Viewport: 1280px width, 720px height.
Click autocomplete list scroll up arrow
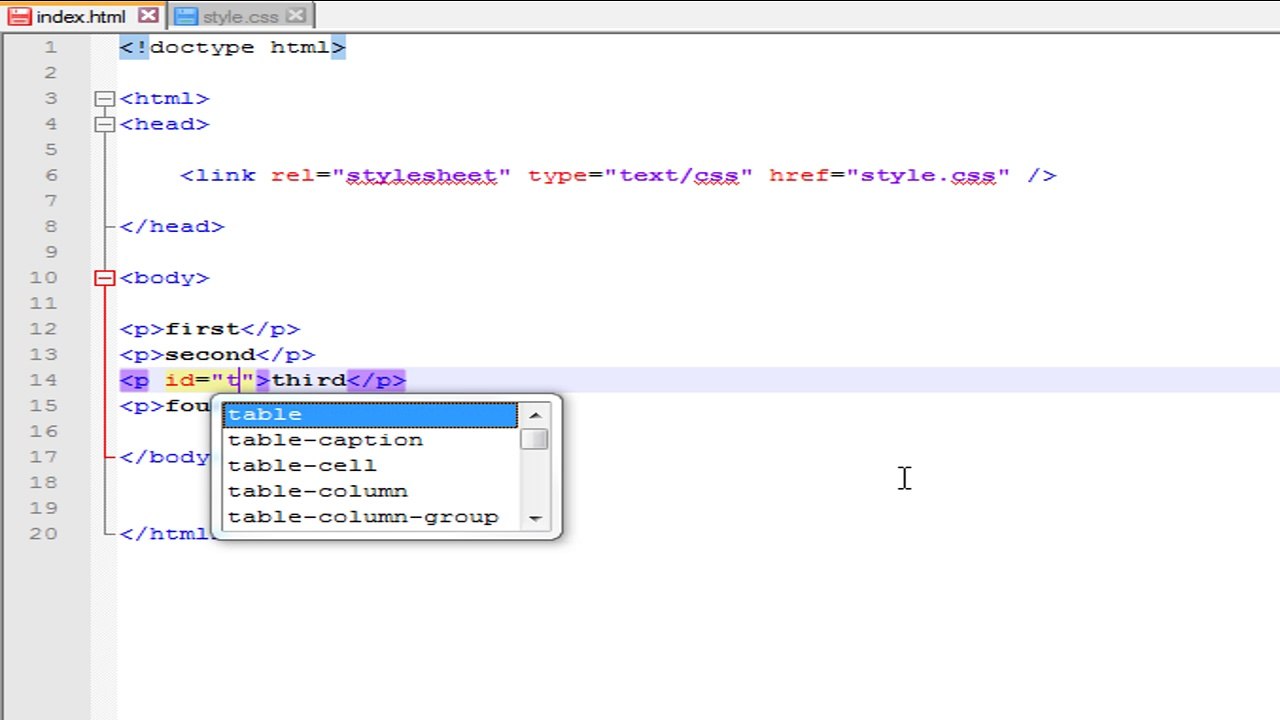pyautogui.click(x=535, y=414)
